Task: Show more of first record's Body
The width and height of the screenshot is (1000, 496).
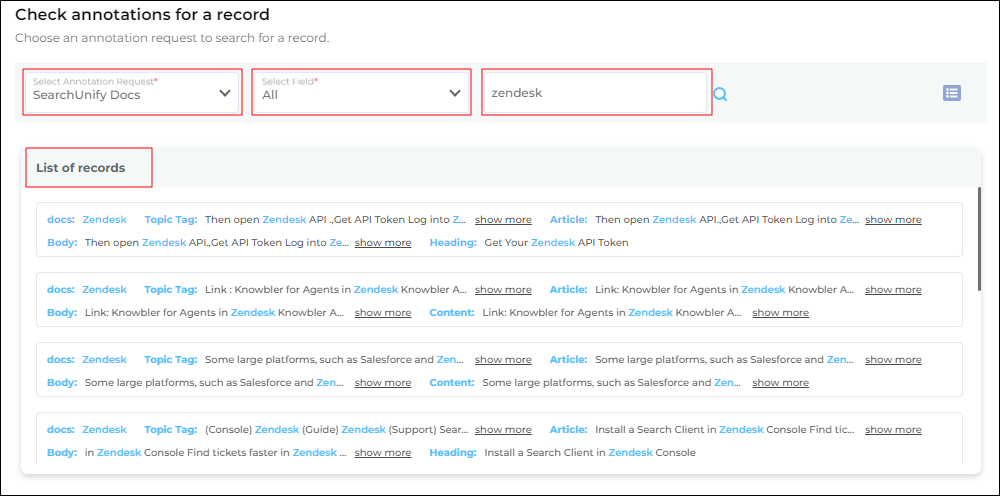Action: click(382, 242)
